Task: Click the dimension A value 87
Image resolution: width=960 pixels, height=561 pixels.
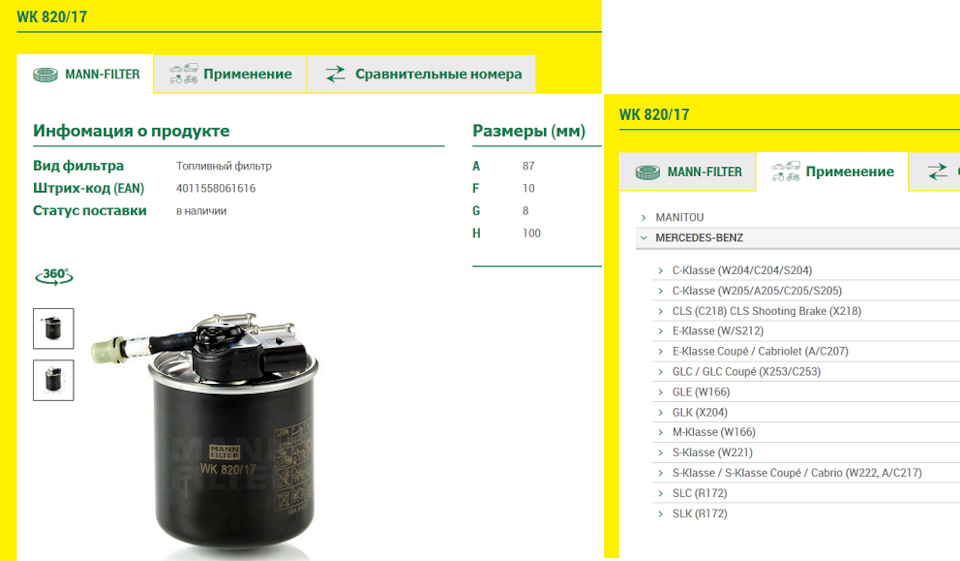Action: pyautogui.click(x=528, y=166)
